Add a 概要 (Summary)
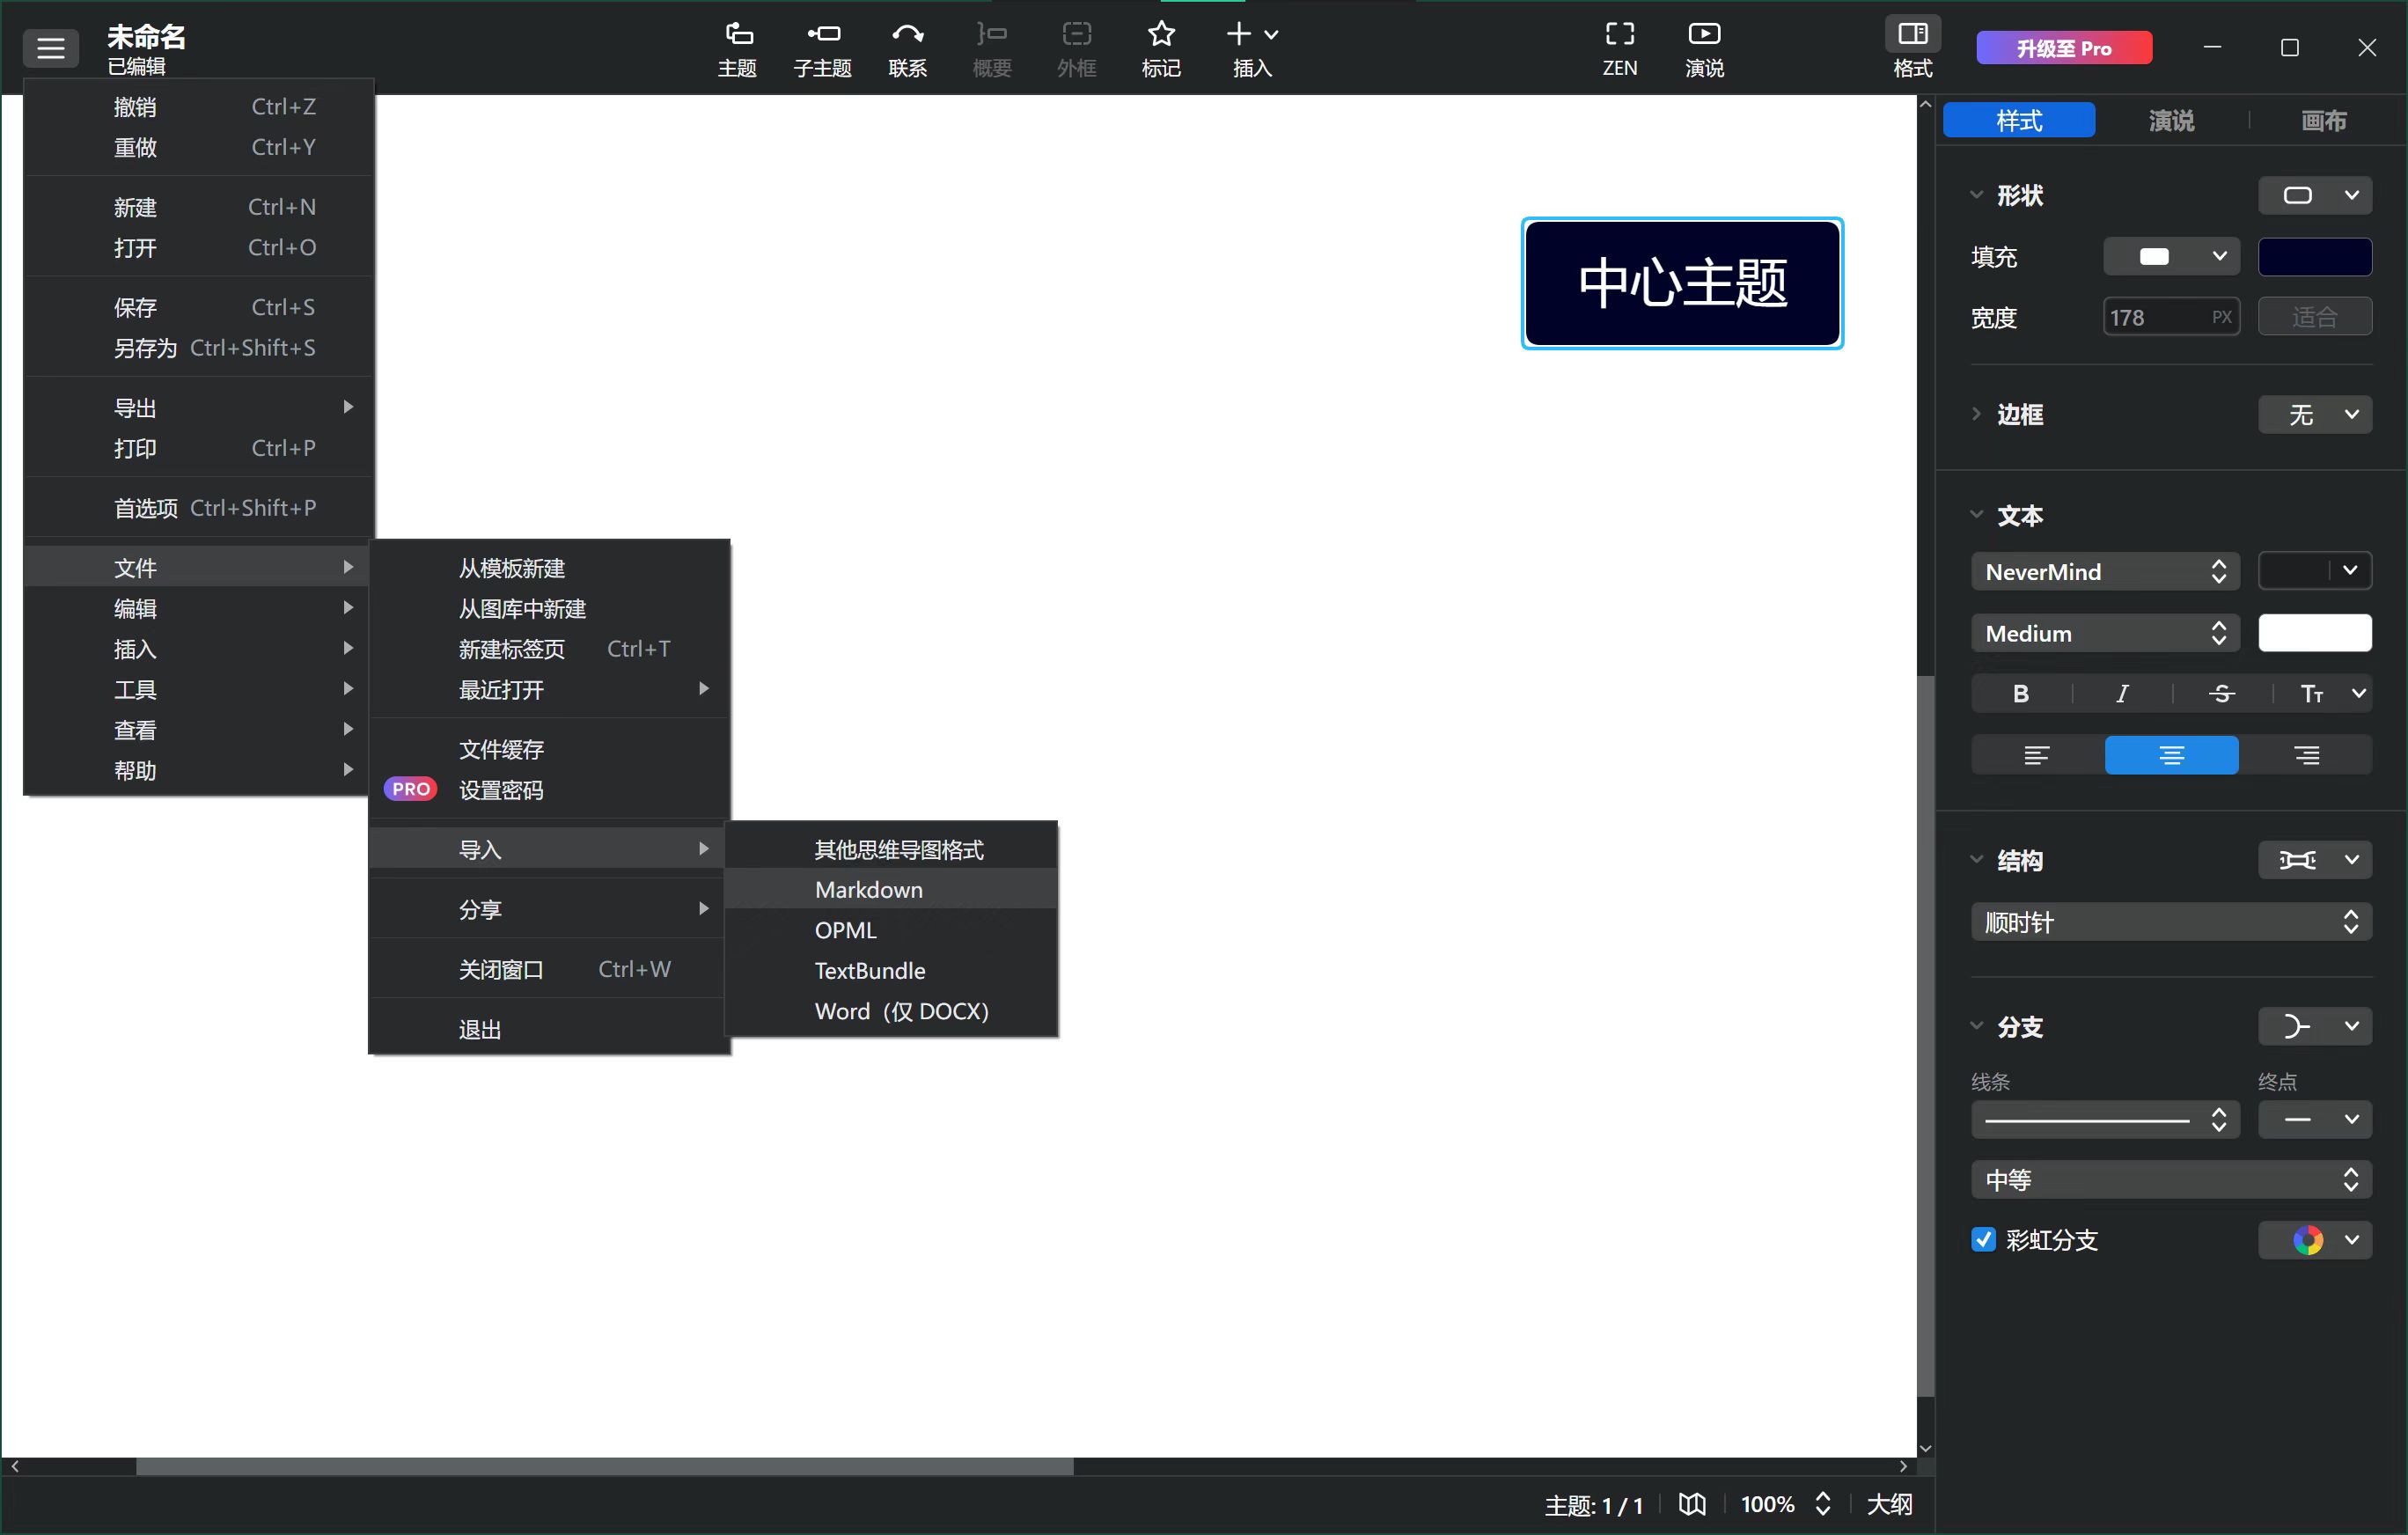Viewport: 2408px width, 1535px height. tap(991, 47)
